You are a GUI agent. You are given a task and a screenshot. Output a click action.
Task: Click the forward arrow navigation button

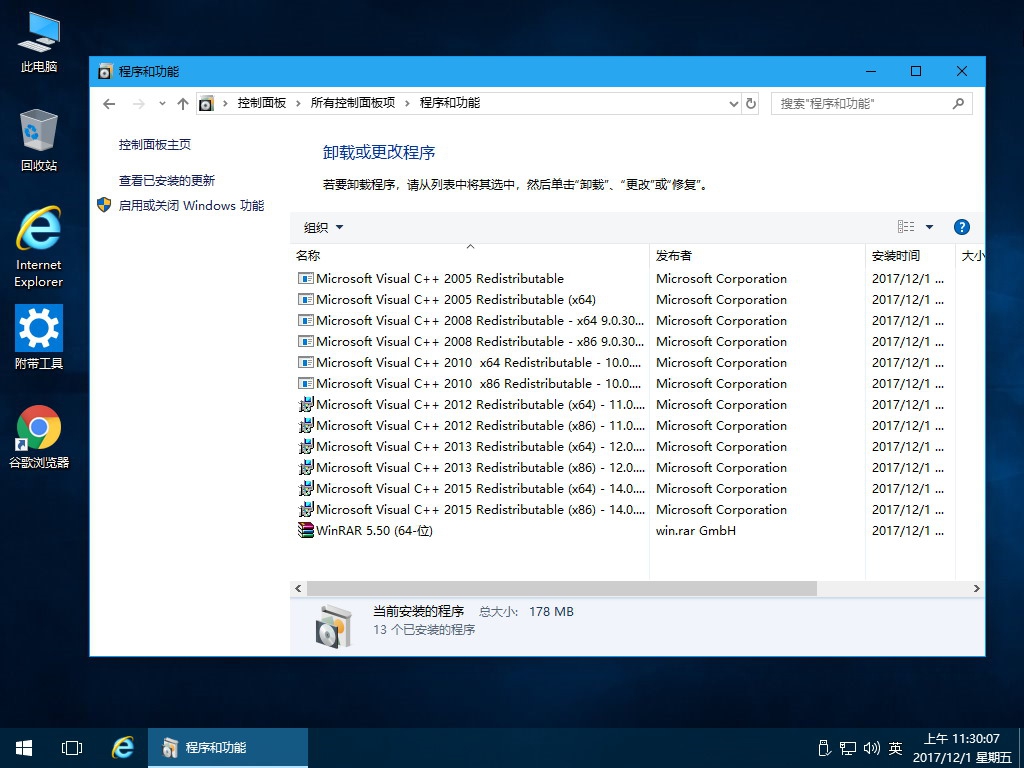tap(138, 103)
